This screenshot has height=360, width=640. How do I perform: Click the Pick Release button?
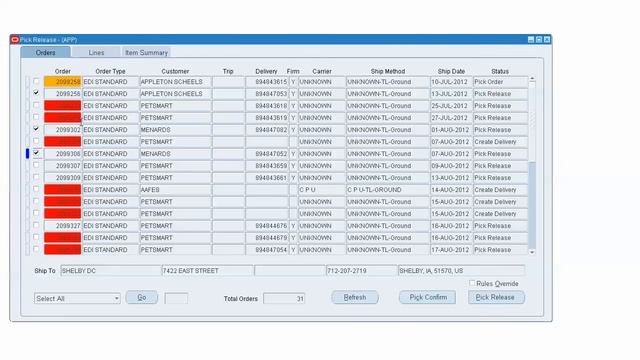(496, 297)
